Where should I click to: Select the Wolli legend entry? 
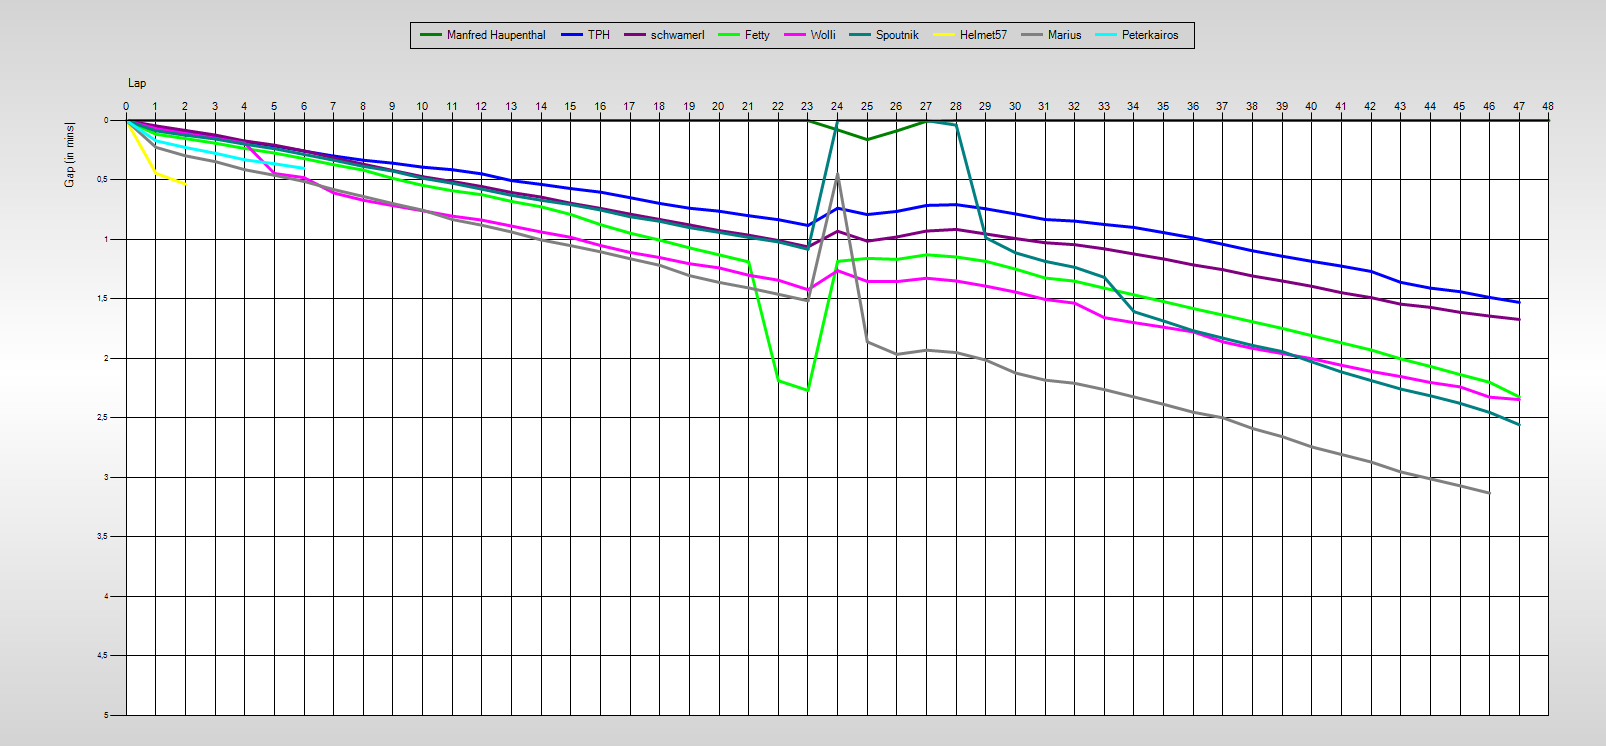pyautogui.click(x=810, y=35)
